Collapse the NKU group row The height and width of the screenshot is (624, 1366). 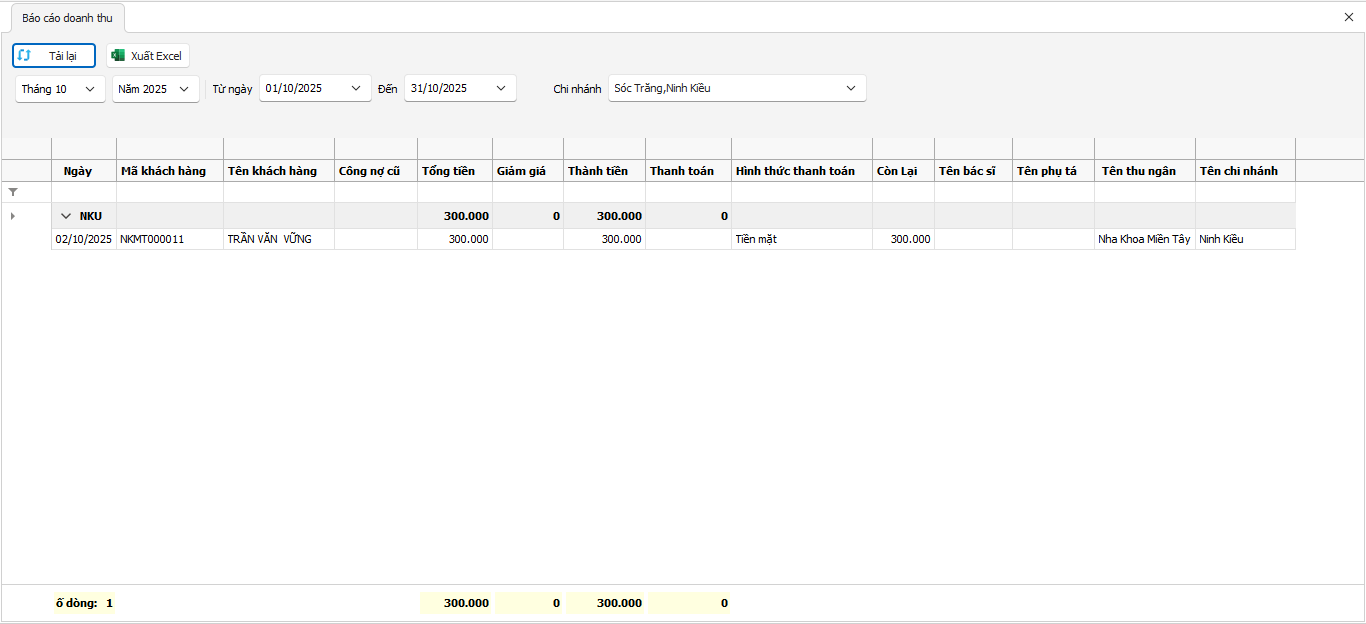[66, 216]
